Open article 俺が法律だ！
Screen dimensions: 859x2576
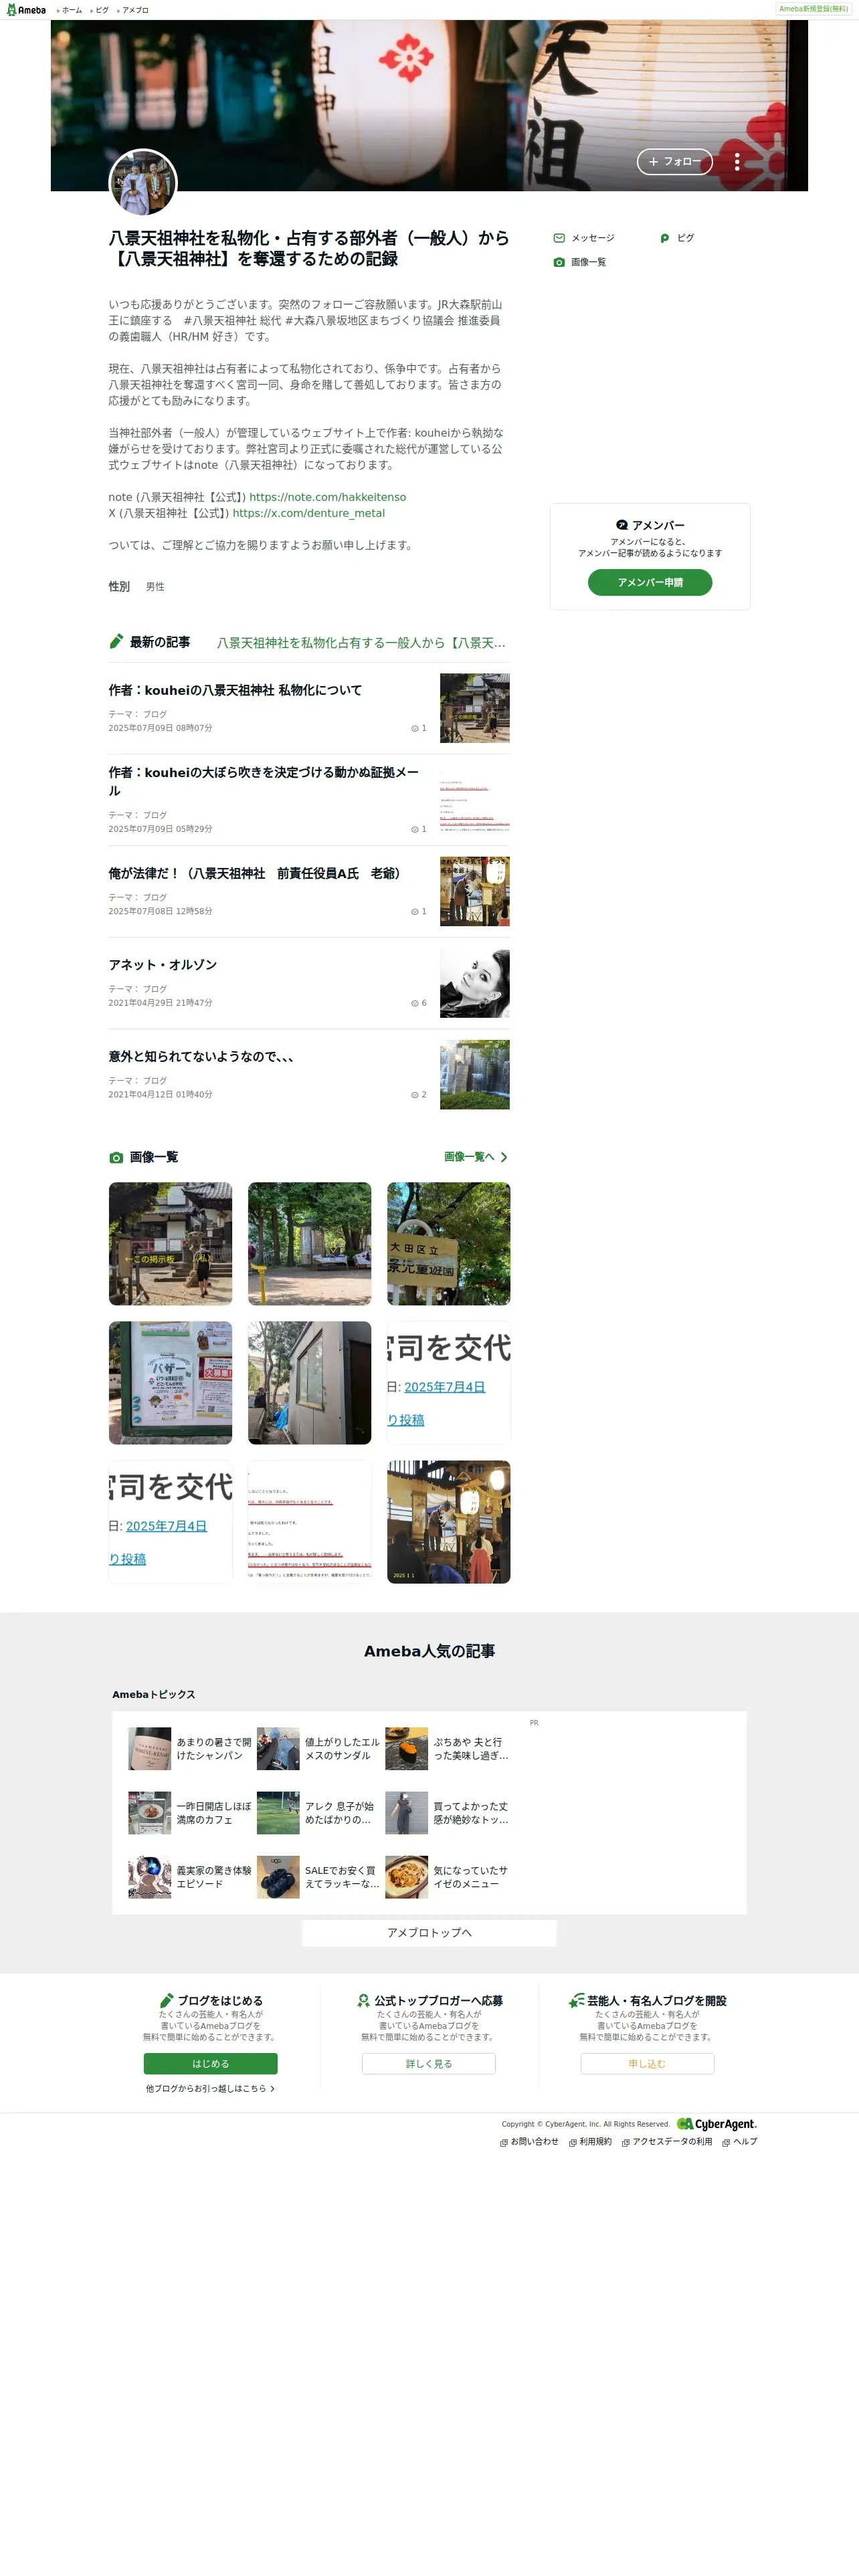256,873
